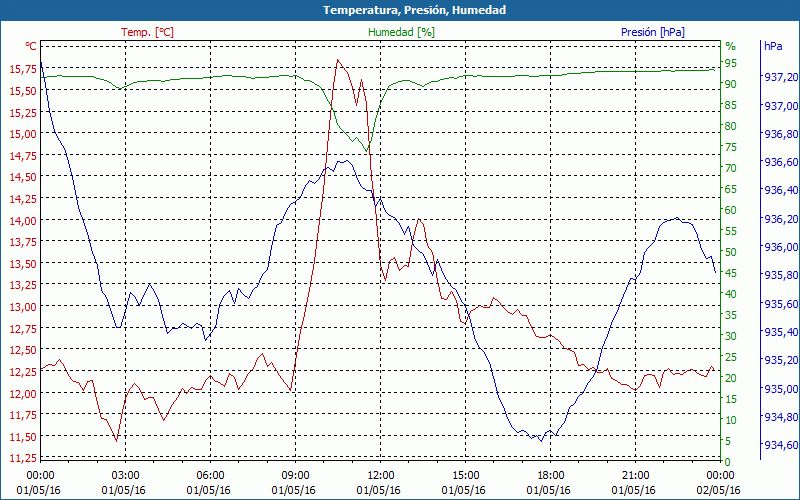Click the '934,60' pressure axis value
800x500 pixels.
point(781,445)
